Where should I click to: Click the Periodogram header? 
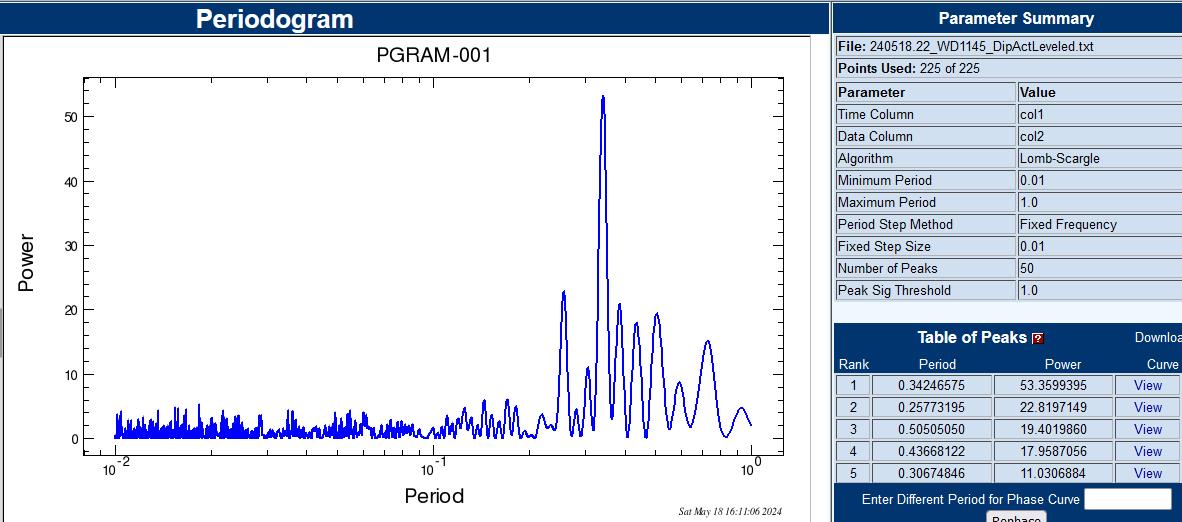pos(274,19)
